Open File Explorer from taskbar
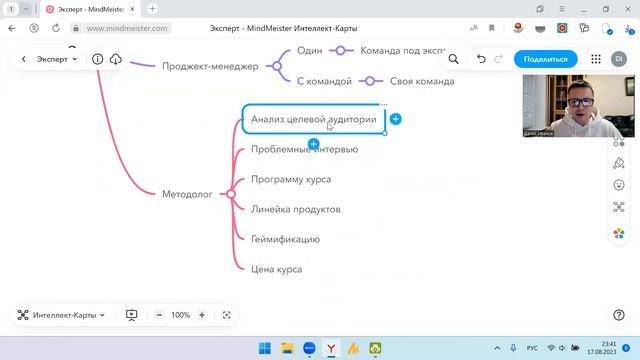This screenshot has height=360, width=640. 287,348
